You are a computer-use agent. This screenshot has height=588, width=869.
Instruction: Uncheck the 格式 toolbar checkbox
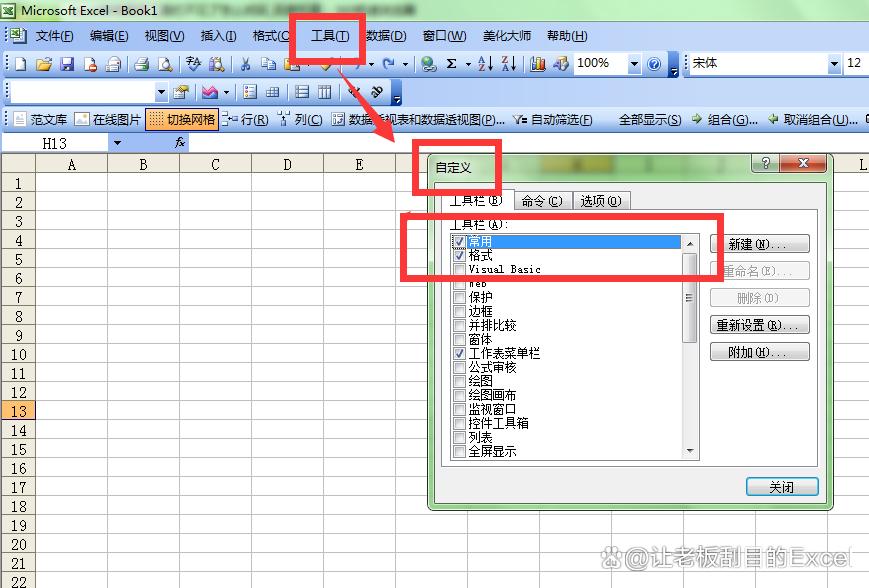click(460, 255)
